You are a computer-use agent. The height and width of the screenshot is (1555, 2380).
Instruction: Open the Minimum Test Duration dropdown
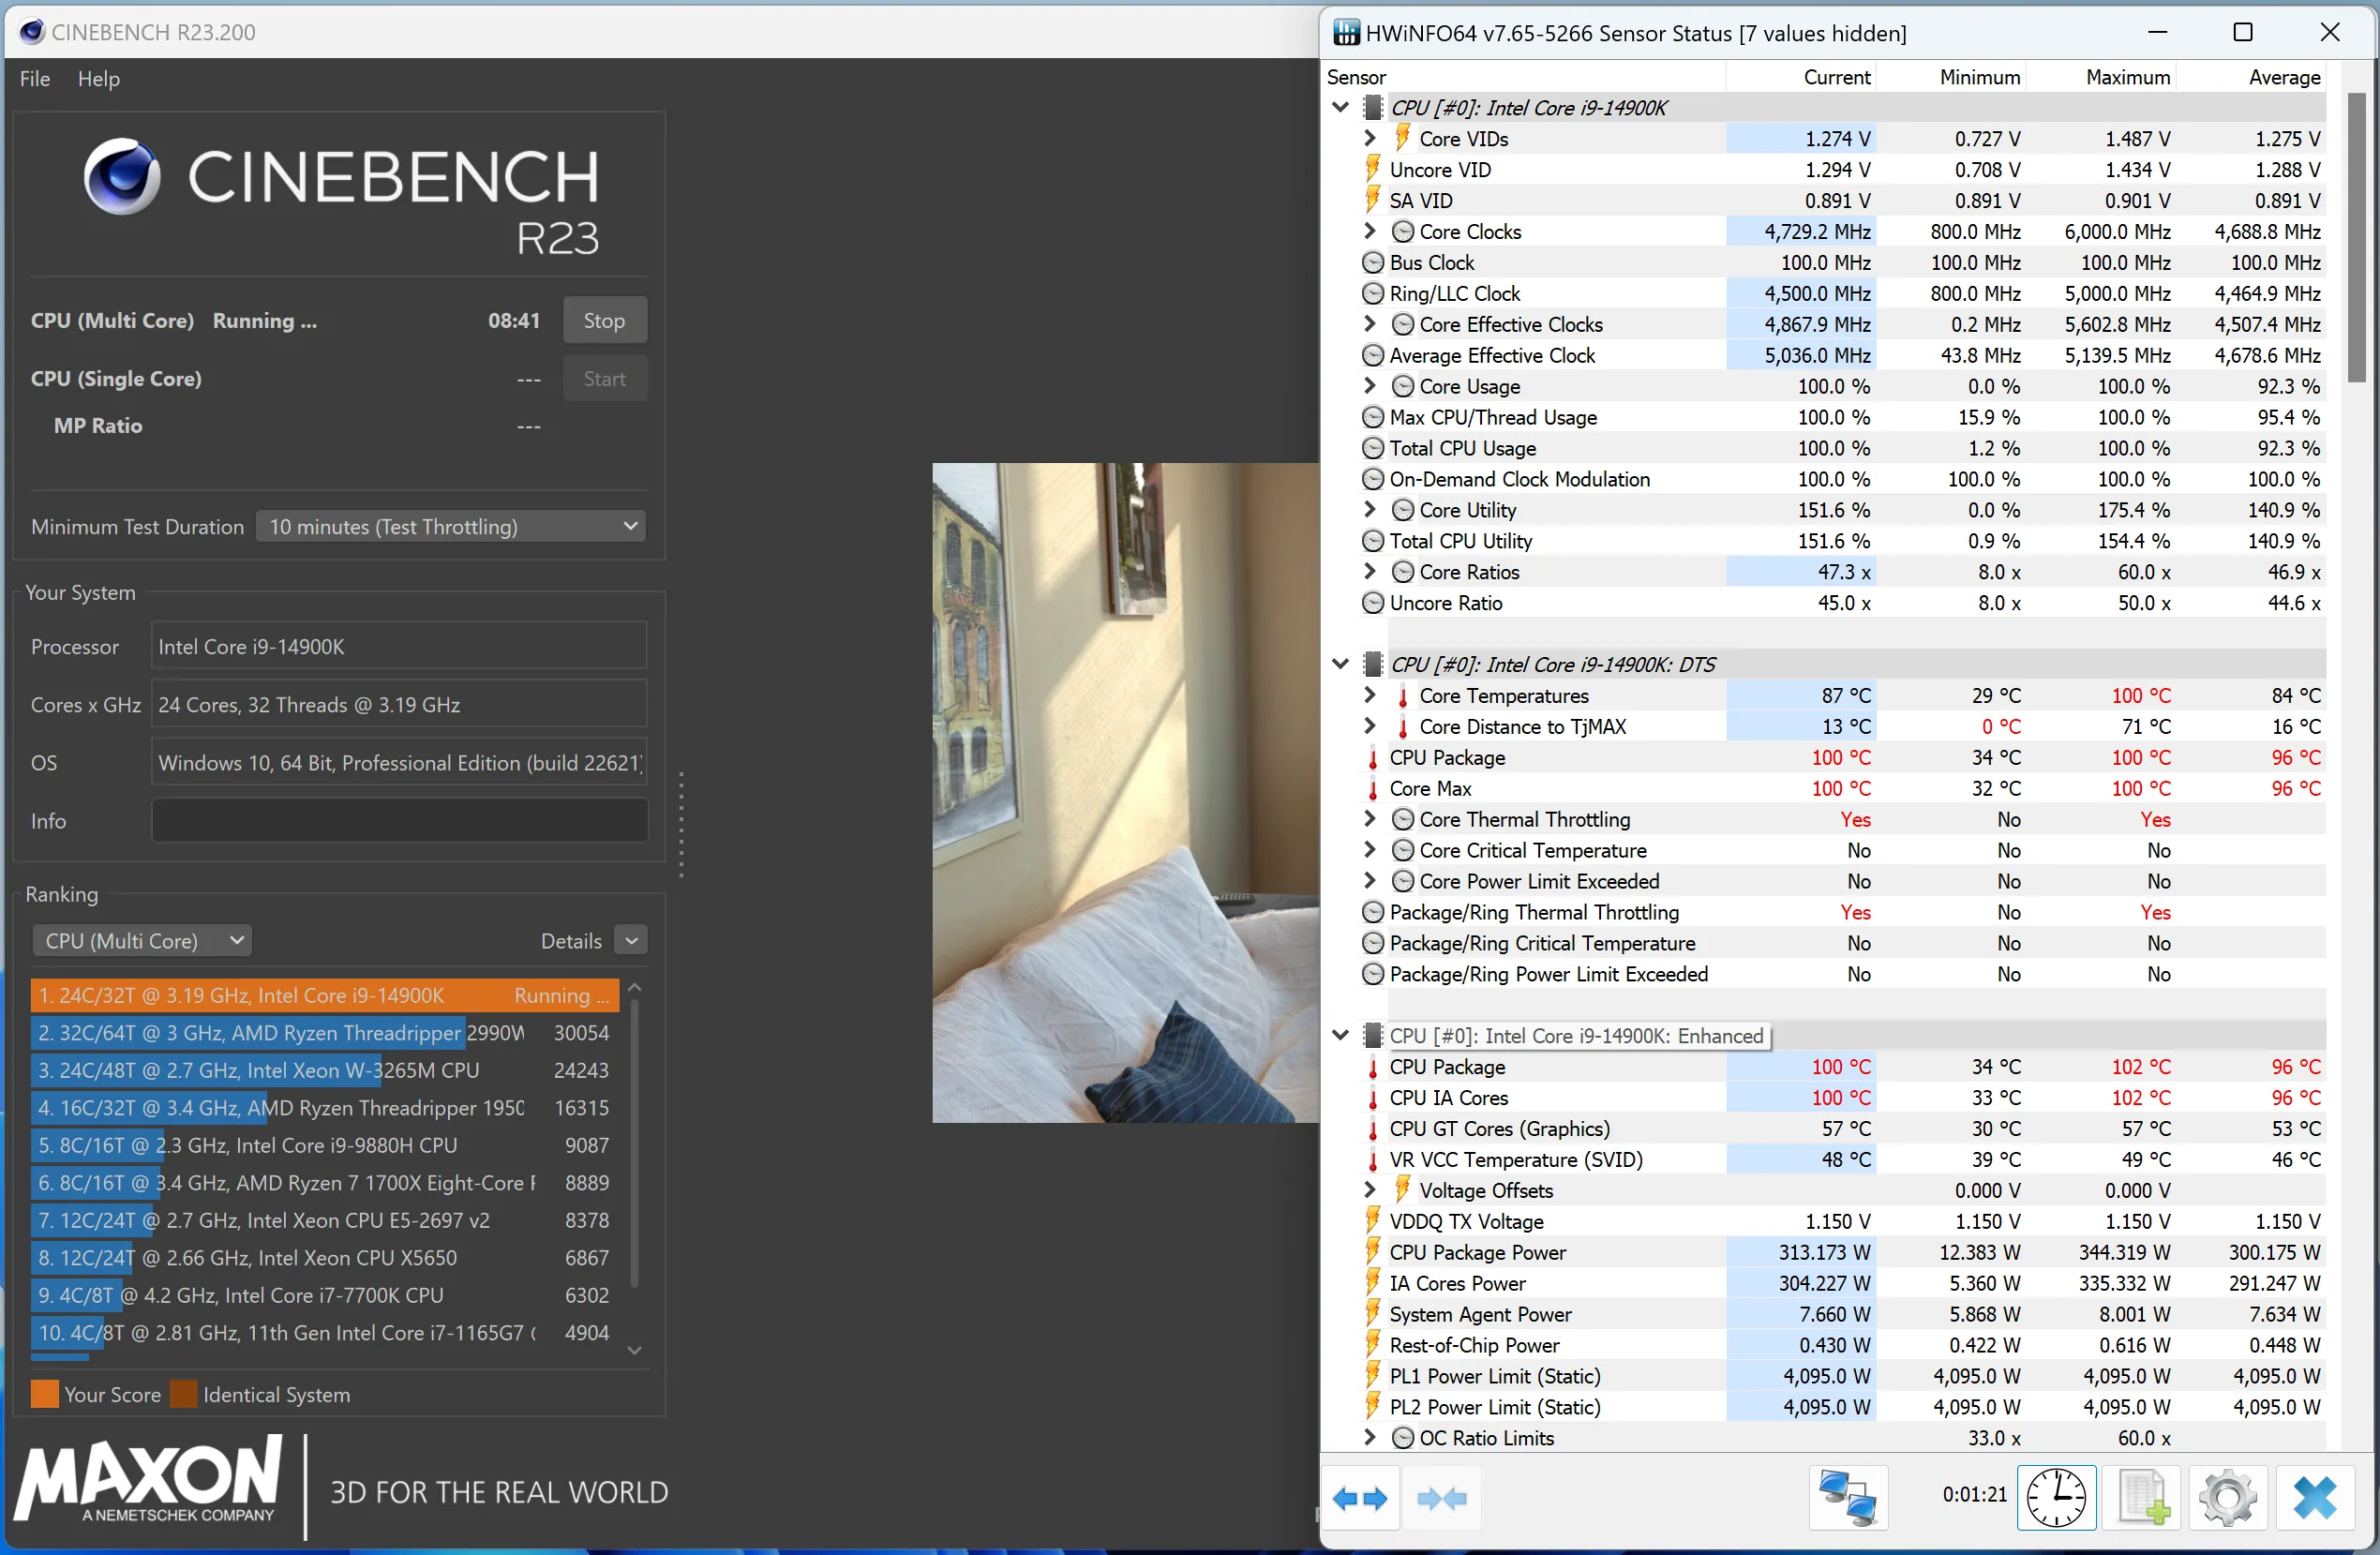450,526
